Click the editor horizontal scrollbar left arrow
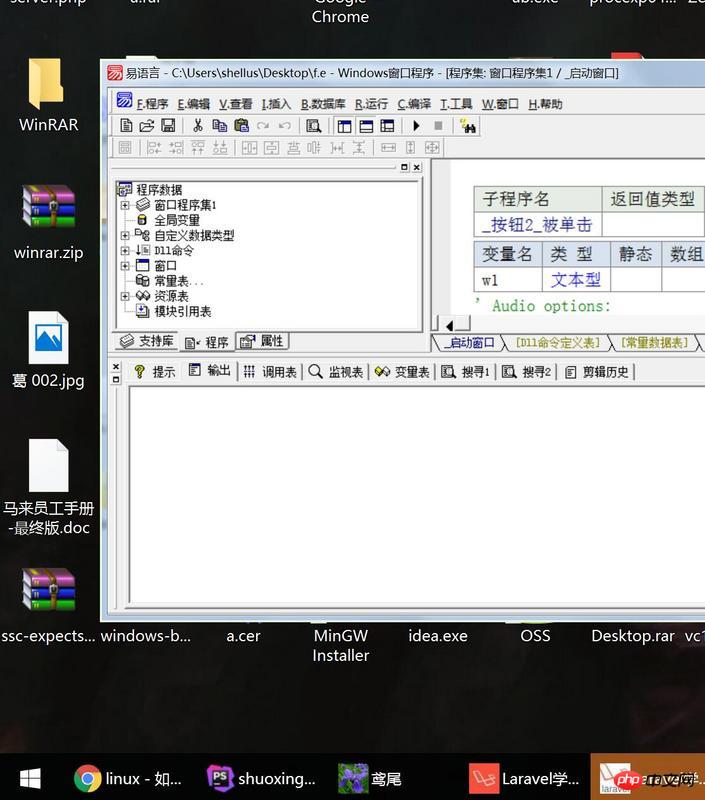The height and width of the screenshot is (800, 705). coord(451,325)
